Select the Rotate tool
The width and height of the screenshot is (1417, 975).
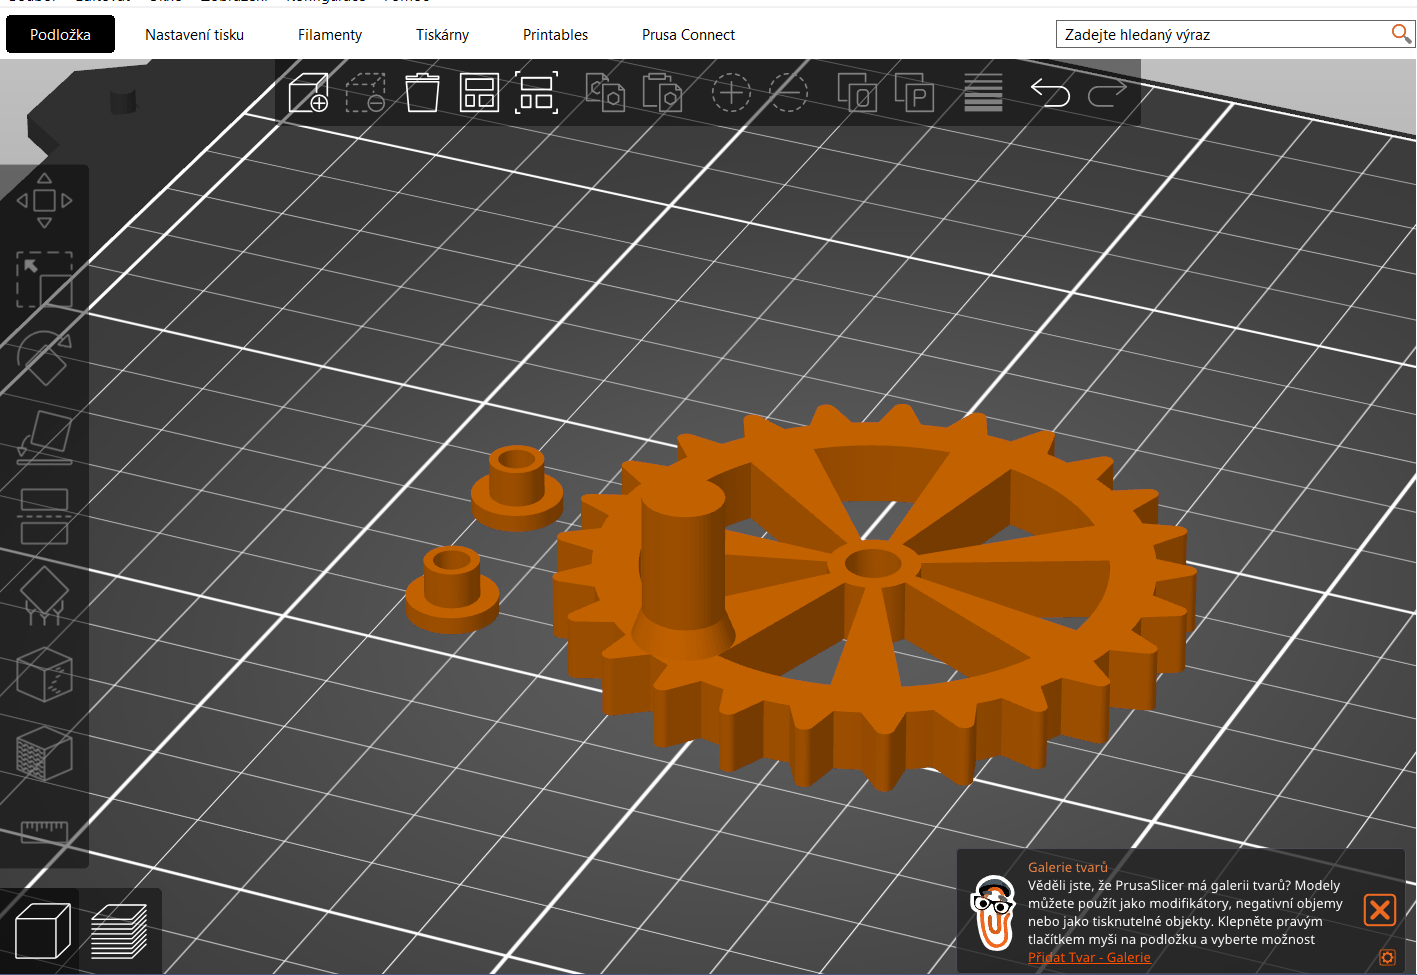[44, 358]
